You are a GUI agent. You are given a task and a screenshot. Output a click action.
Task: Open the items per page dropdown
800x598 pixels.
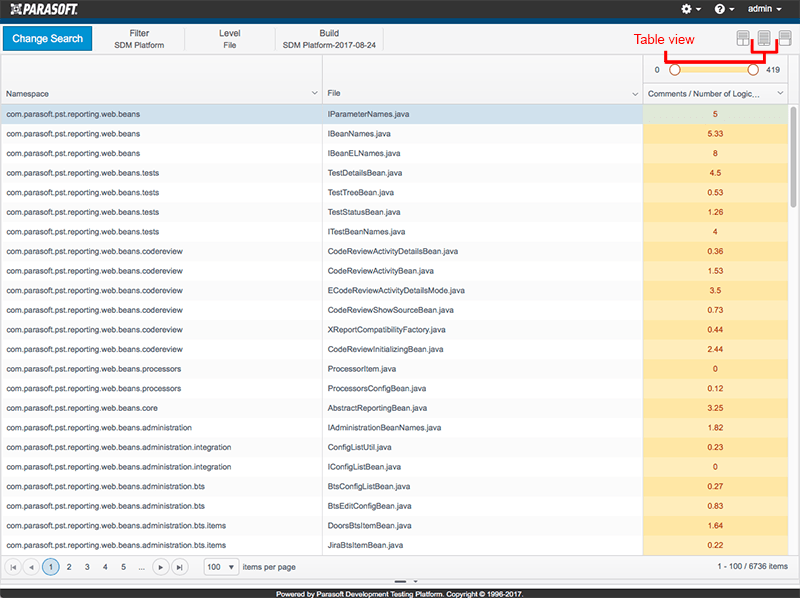221,567
